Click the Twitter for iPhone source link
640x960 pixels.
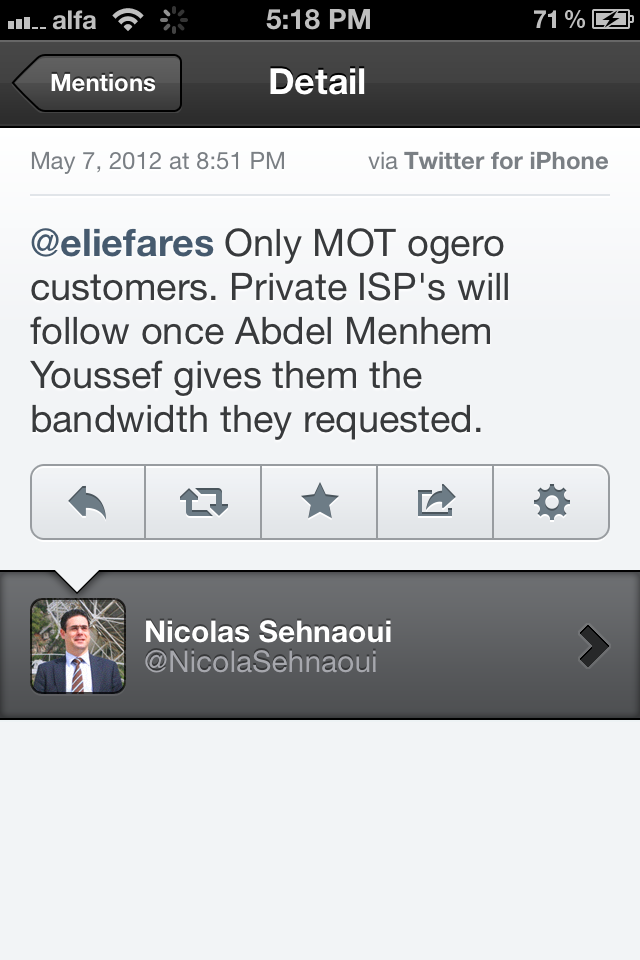506,161
